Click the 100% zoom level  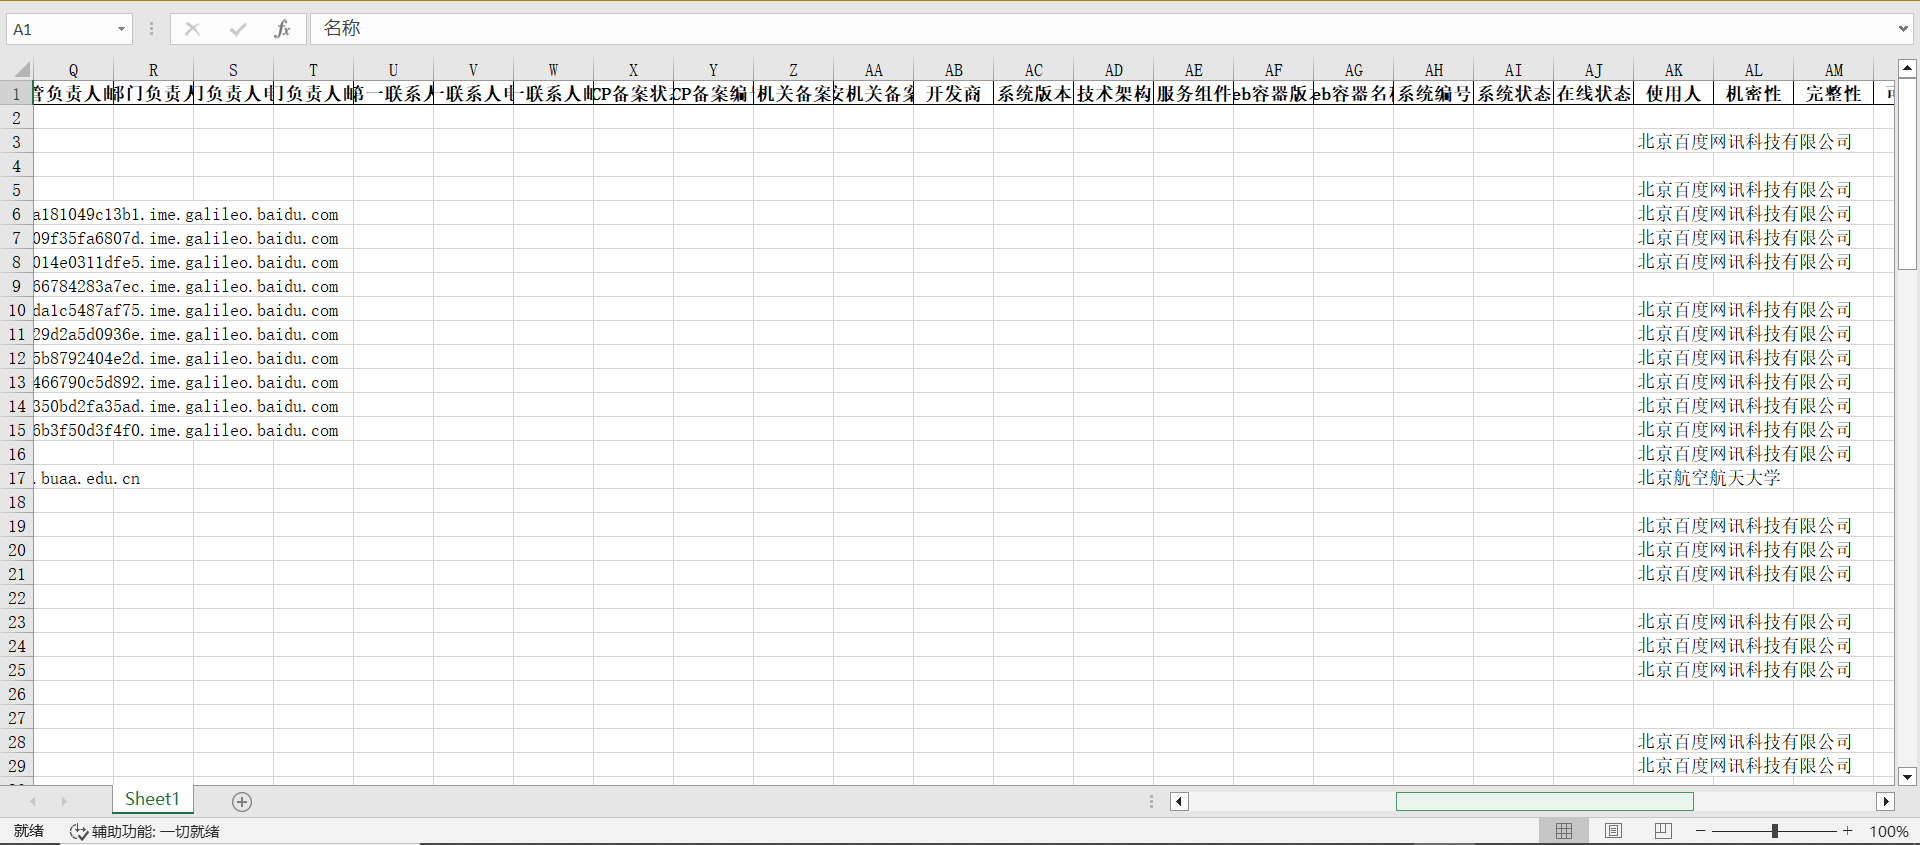point(1888,831)
